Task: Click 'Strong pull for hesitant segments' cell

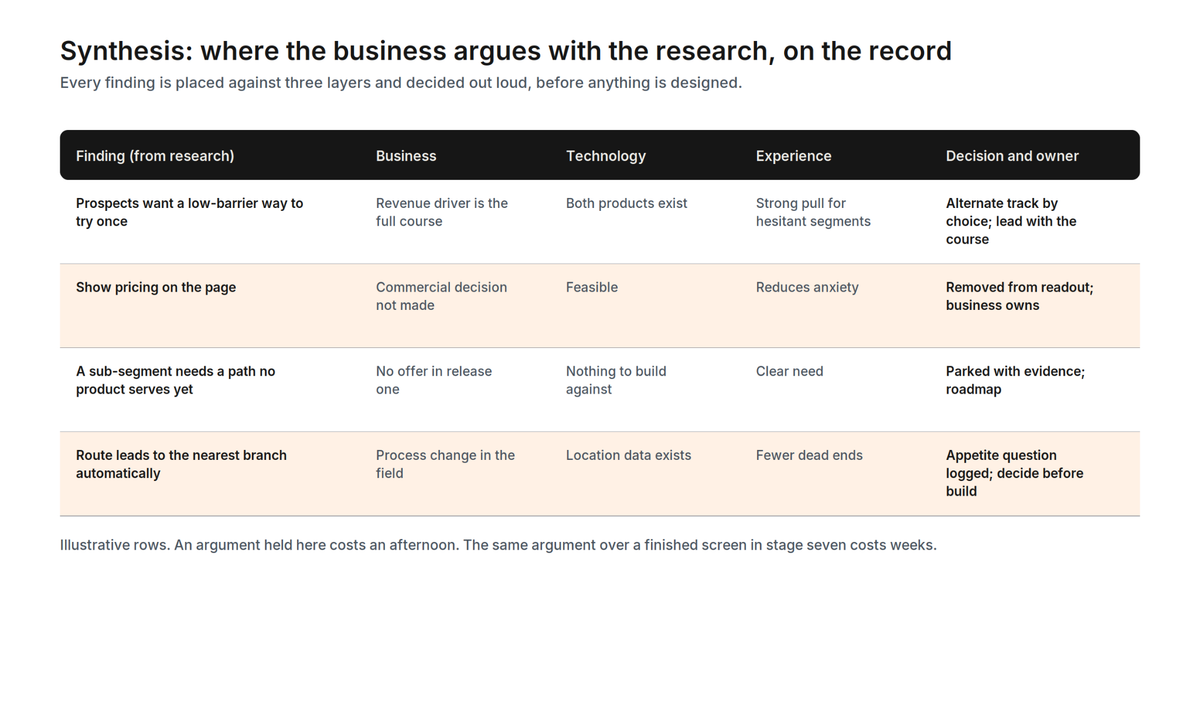Action: click(813, 212)
